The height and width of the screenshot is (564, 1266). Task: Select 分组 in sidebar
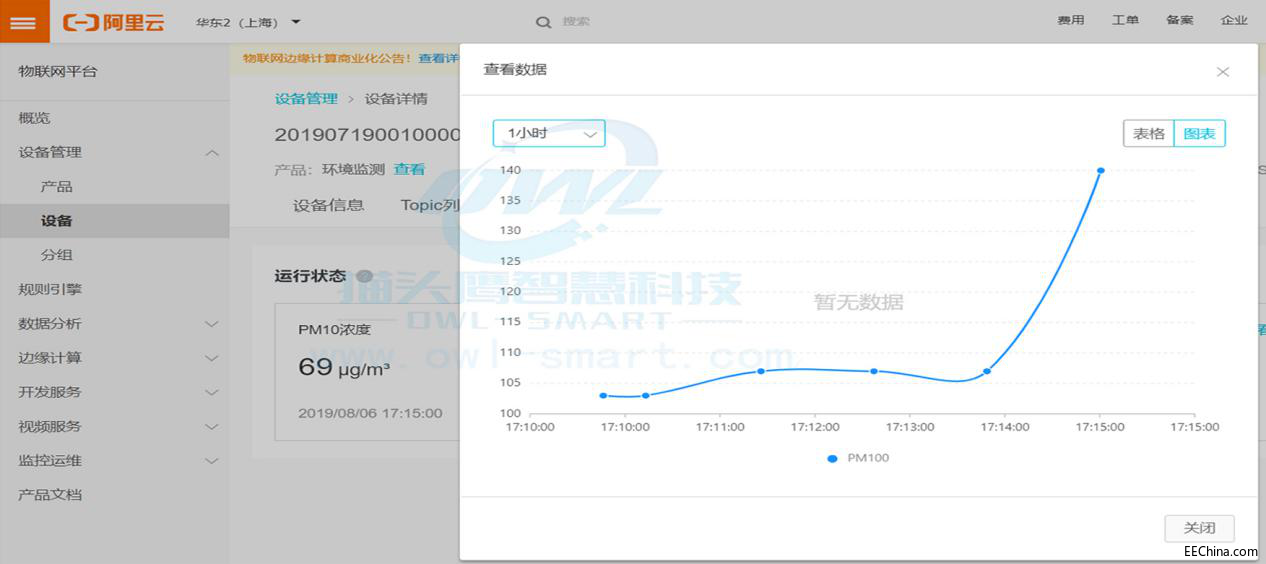click(56, 255)
